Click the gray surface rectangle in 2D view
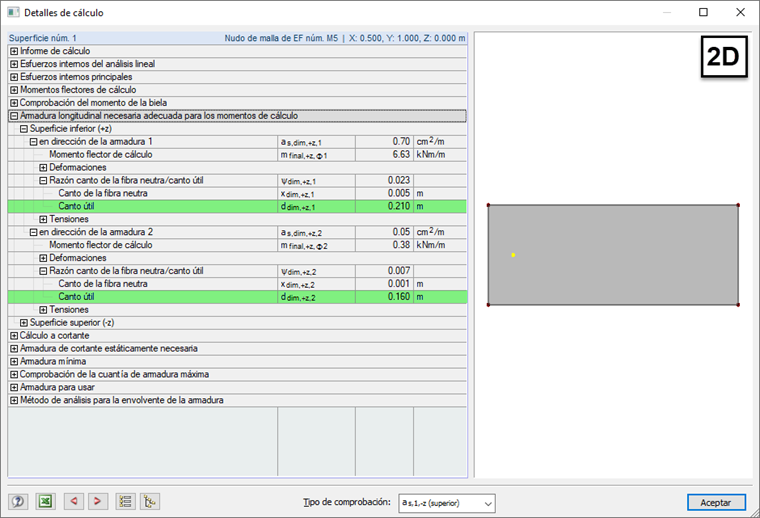 (613, 255)
